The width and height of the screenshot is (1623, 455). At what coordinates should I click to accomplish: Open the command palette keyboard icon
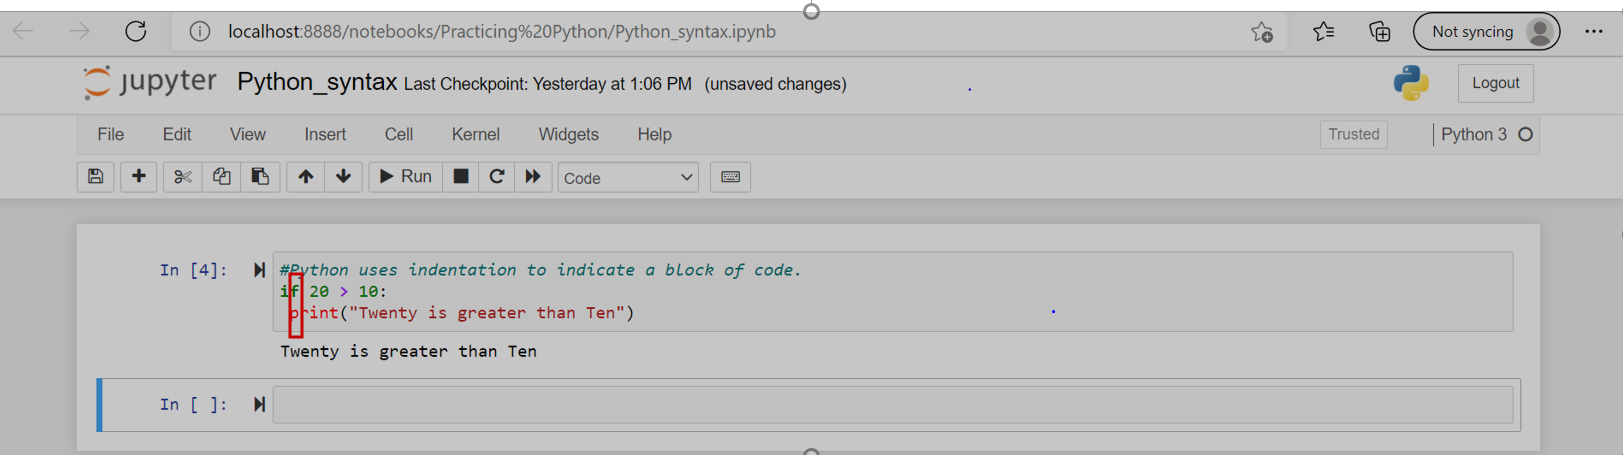(x=730, y=177)
